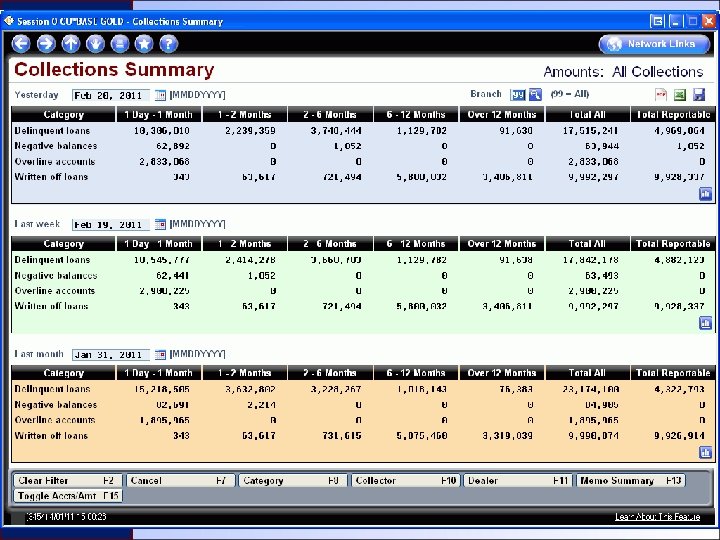Click the star favorites toolbar icon
Screen dimensions: 720x540
tap(144, 44)
